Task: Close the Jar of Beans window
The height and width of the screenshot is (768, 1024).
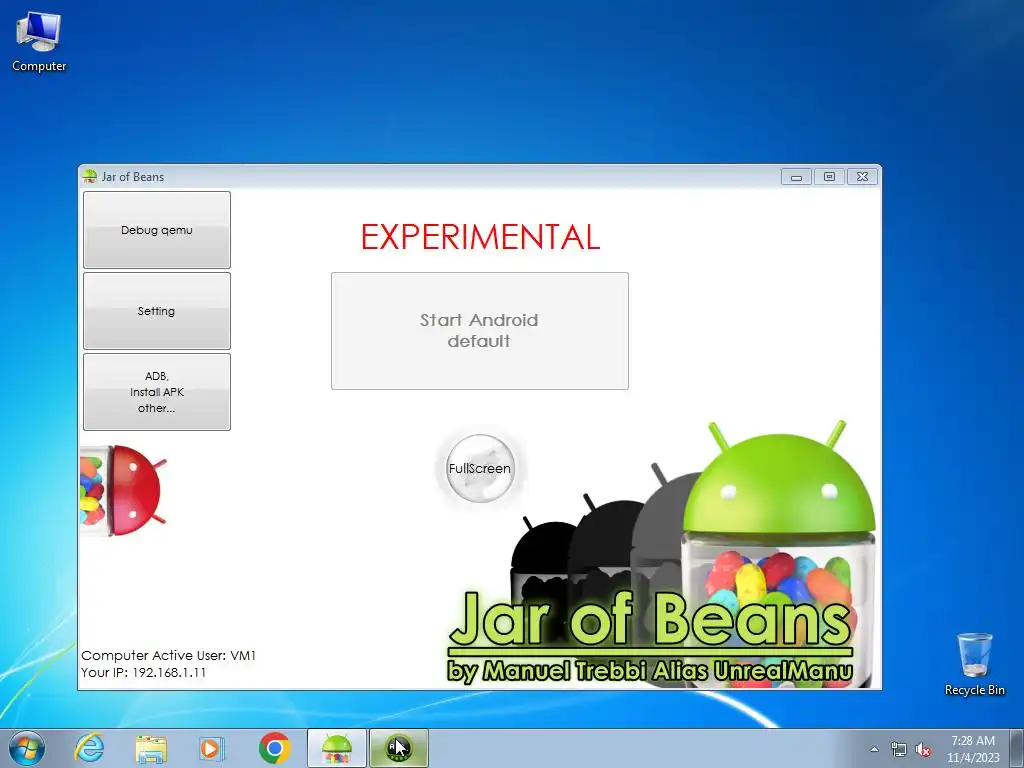Action: [x=862, y=176]
